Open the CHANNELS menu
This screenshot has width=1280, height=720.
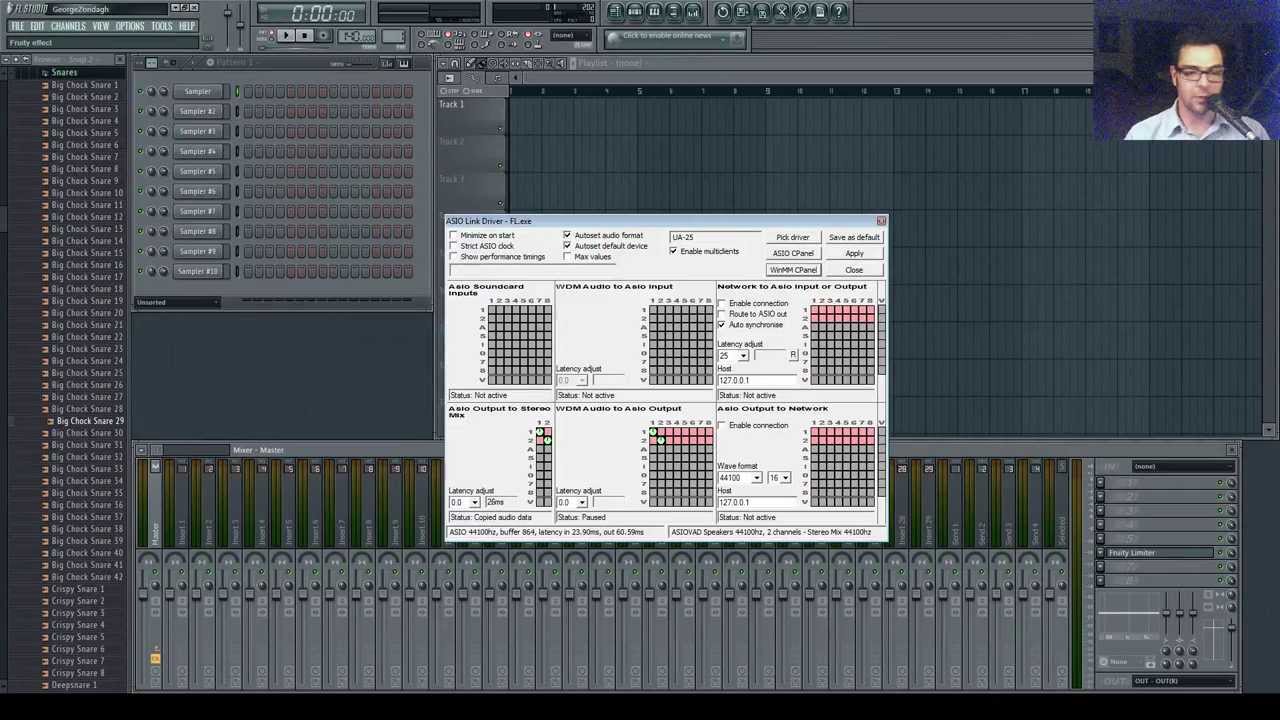point(68,26)
